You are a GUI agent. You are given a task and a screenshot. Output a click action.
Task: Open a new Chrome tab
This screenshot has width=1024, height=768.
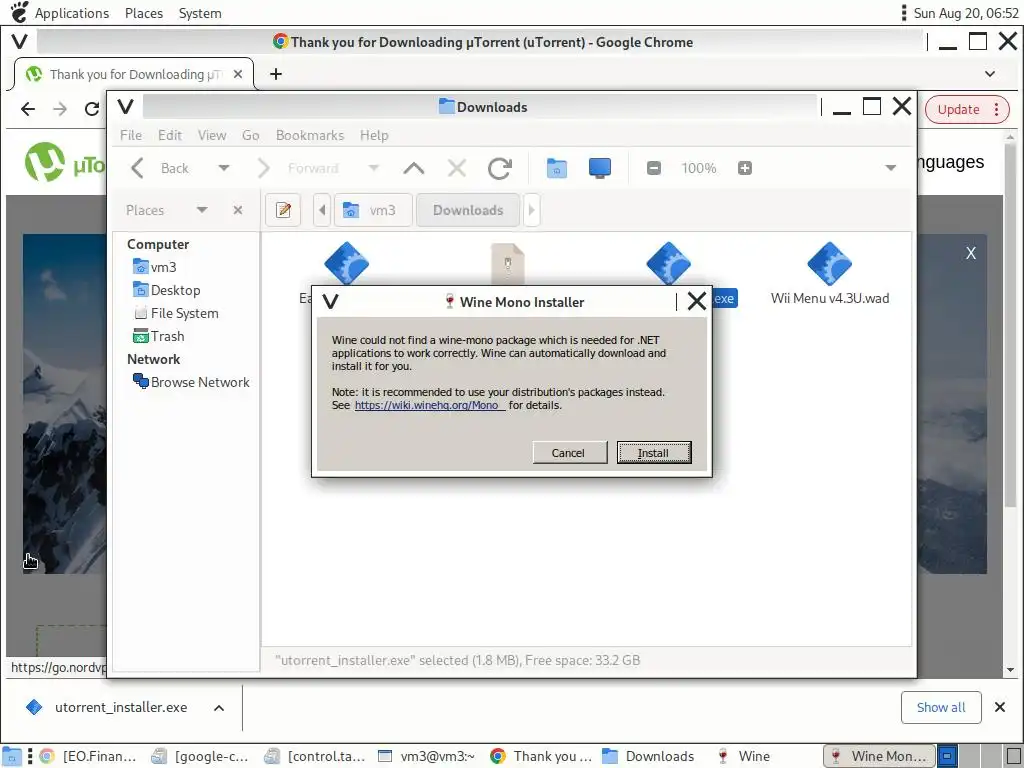[276, 74]
